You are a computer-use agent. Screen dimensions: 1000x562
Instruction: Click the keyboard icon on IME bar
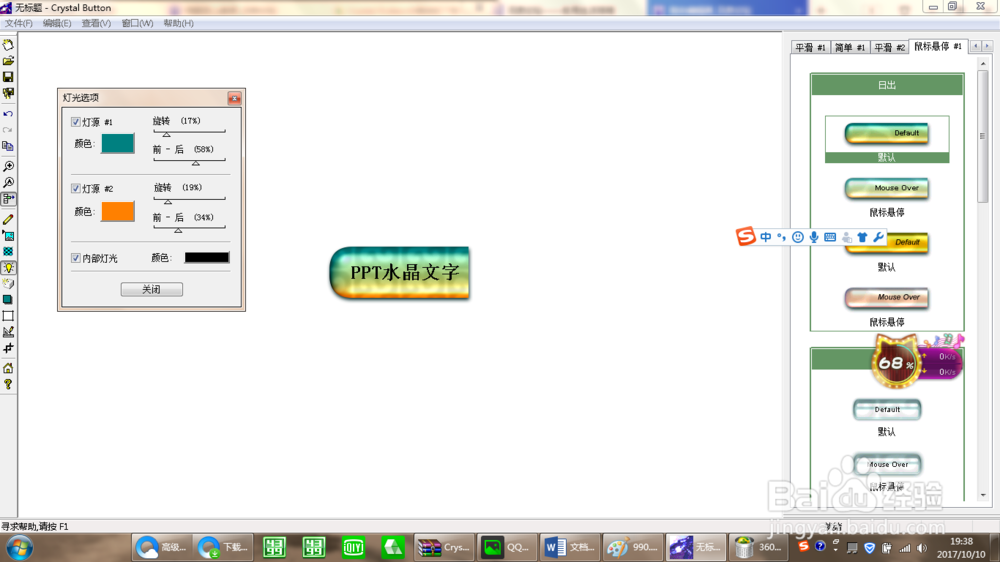click(x=830, y=237)
